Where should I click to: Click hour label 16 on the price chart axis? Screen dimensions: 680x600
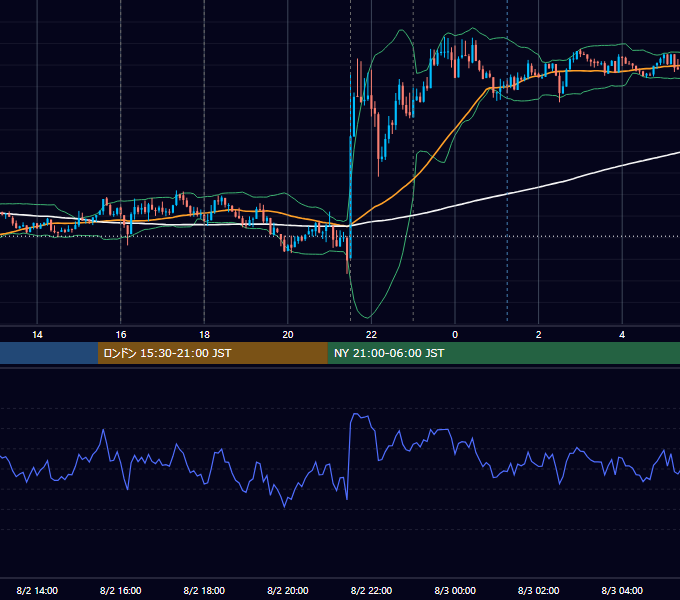(x=121, y=335)
